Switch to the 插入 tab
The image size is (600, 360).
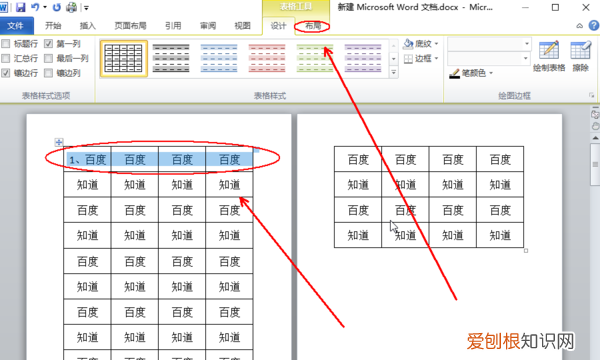(x=87, y=26)
